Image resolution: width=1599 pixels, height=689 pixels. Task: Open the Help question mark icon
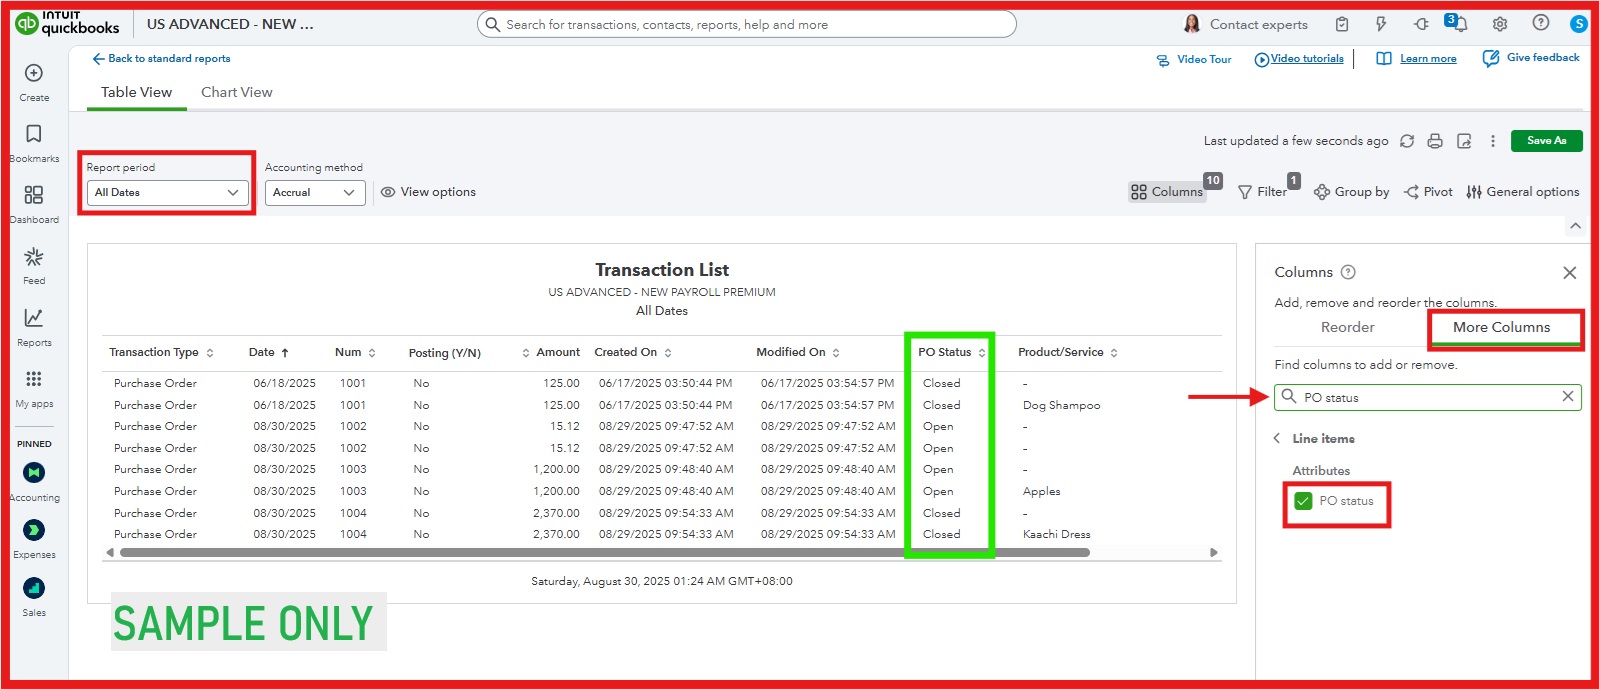pyautogui.click(x=1541, y=23)
